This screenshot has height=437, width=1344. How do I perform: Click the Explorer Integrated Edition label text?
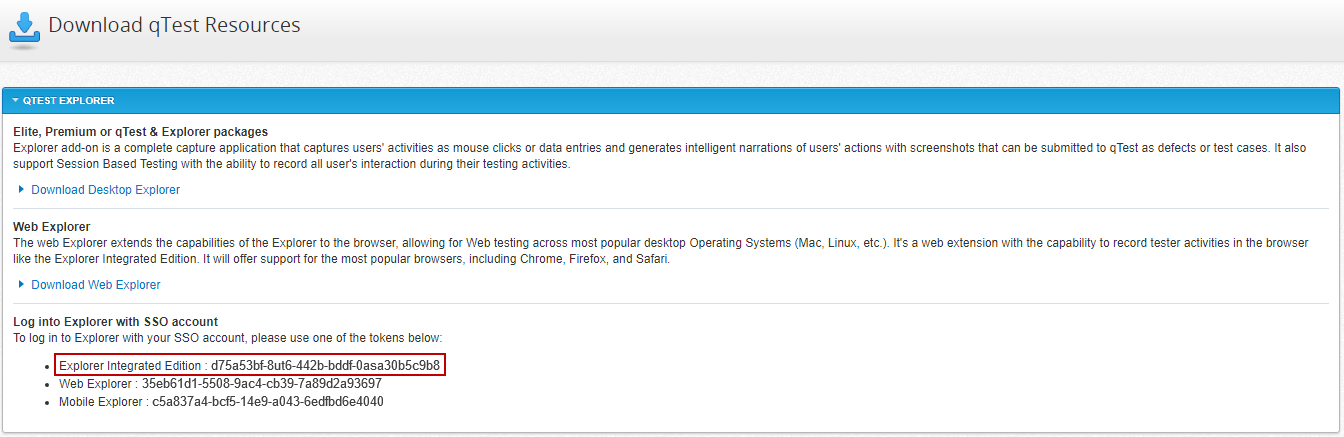(130, 366)
